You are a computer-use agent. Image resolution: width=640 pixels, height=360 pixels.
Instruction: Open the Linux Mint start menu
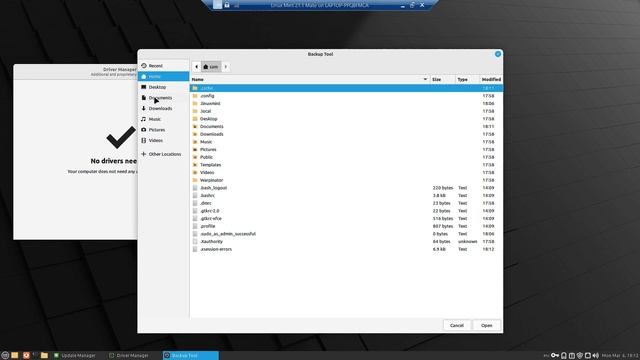point(5,356)
